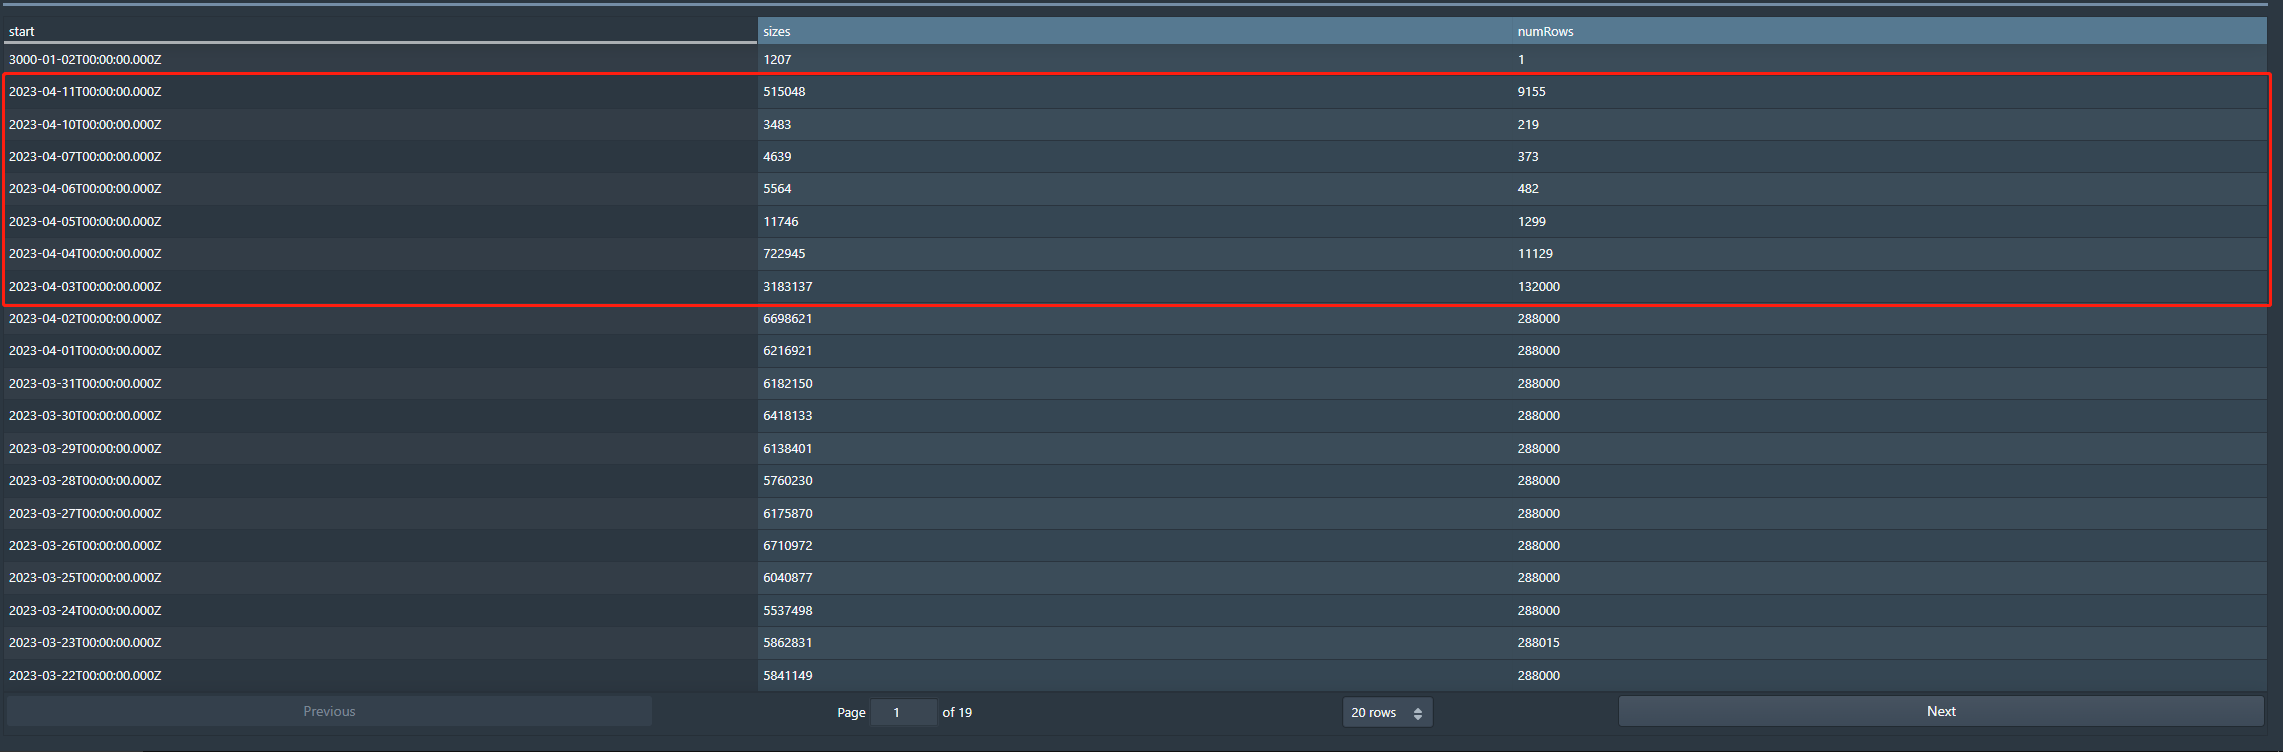The width and height of the screenshot is (2283, 752).
Task: Sort table by start column header
Action: tap(22, 31)
